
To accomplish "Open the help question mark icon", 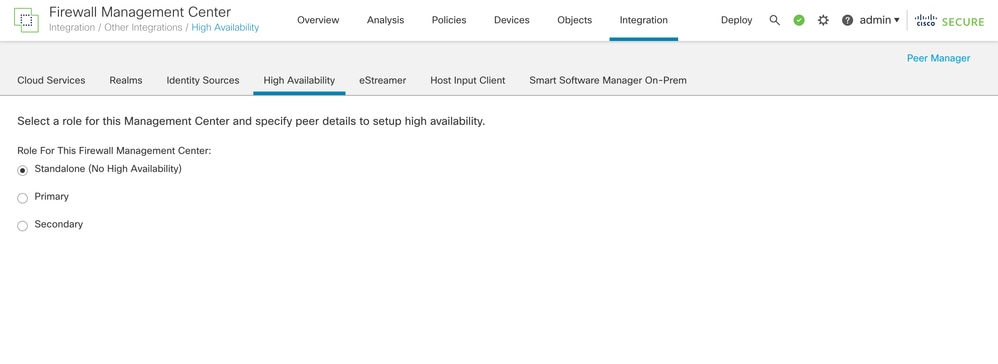I will [847, 20].
